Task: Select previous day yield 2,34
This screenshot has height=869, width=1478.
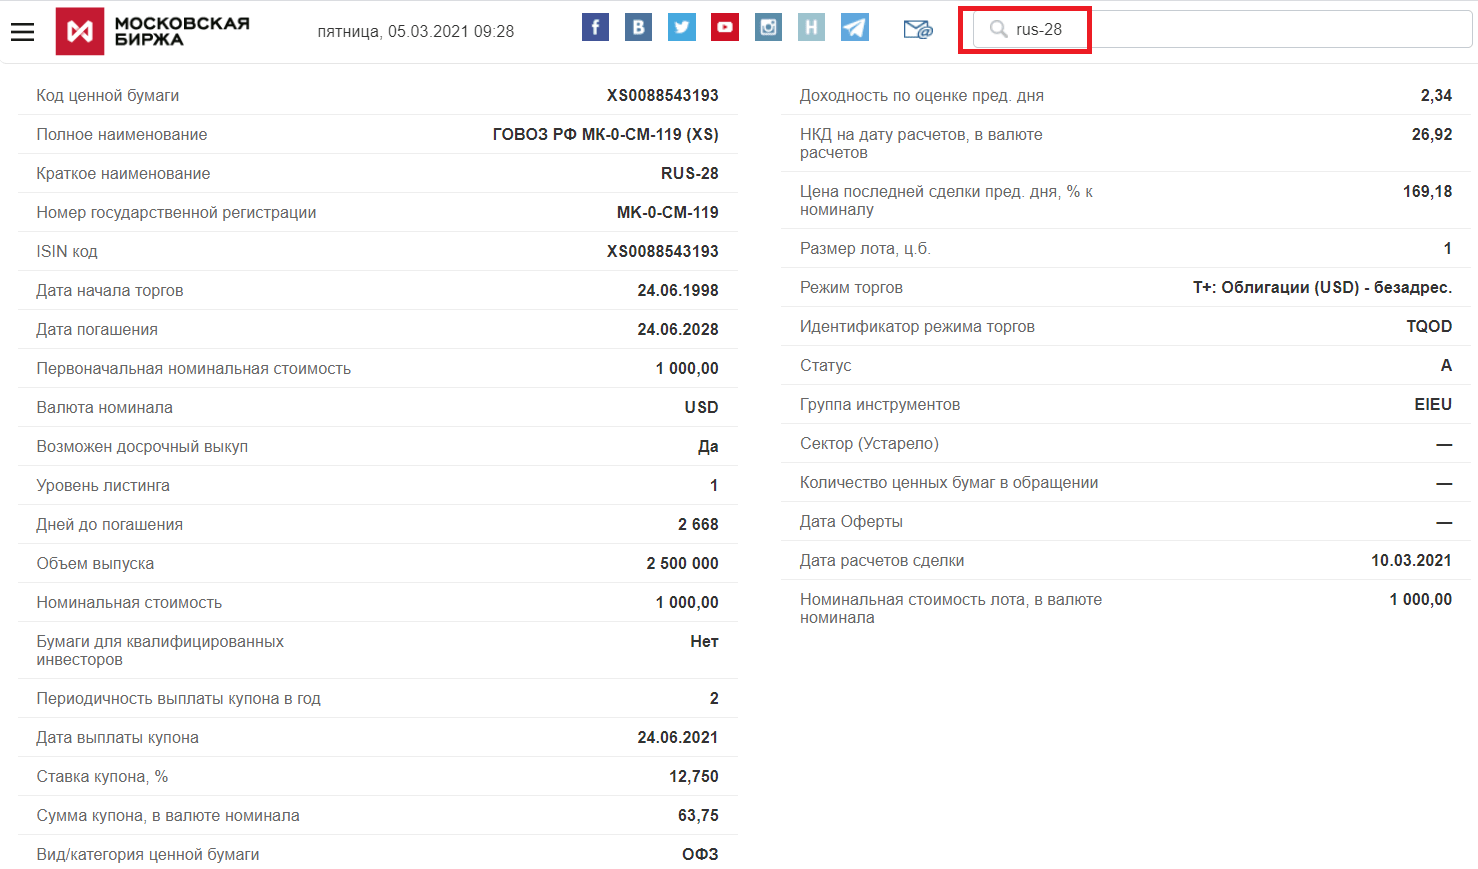Action: coord(1436,95)
